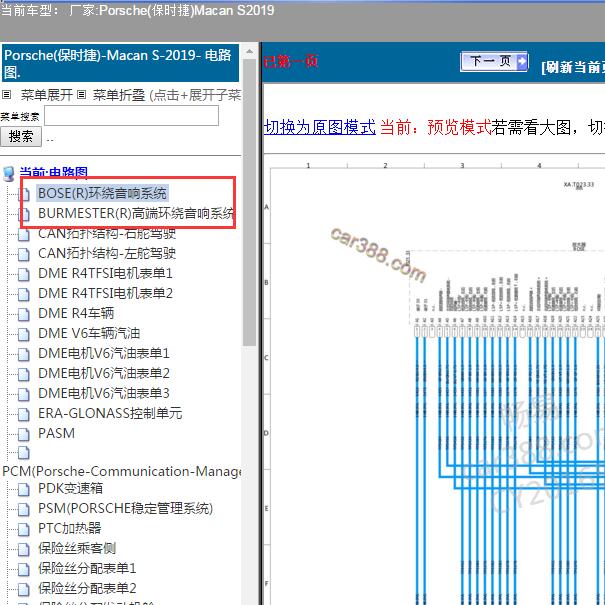Click the 切换为原图模式 link
The width and height of the screenshot is (605, 605).
(319, 127)
